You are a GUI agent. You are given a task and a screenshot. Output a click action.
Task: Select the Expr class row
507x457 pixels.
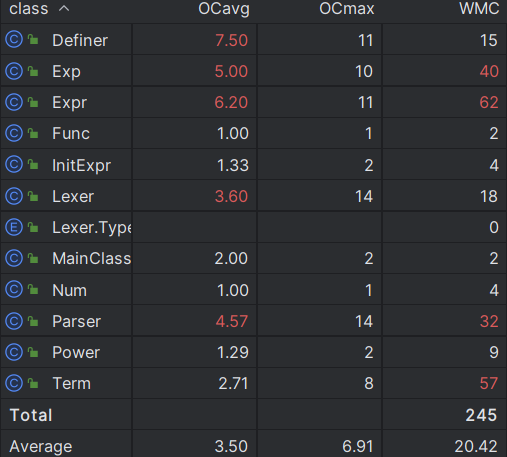253,102
